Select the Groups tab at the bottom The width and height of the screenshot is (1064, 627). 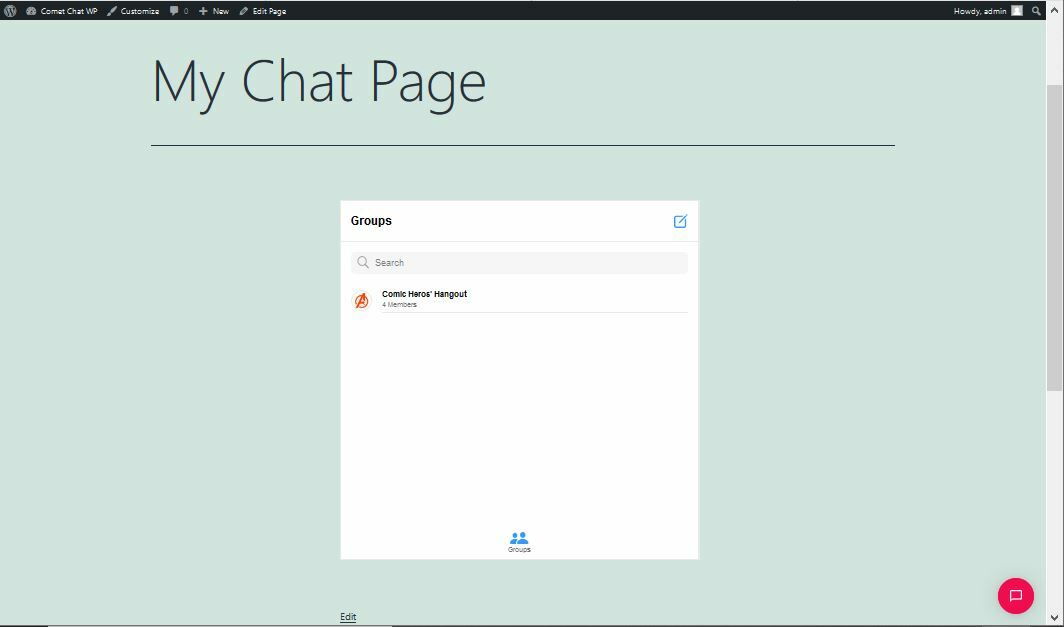[x=519, y=542]
